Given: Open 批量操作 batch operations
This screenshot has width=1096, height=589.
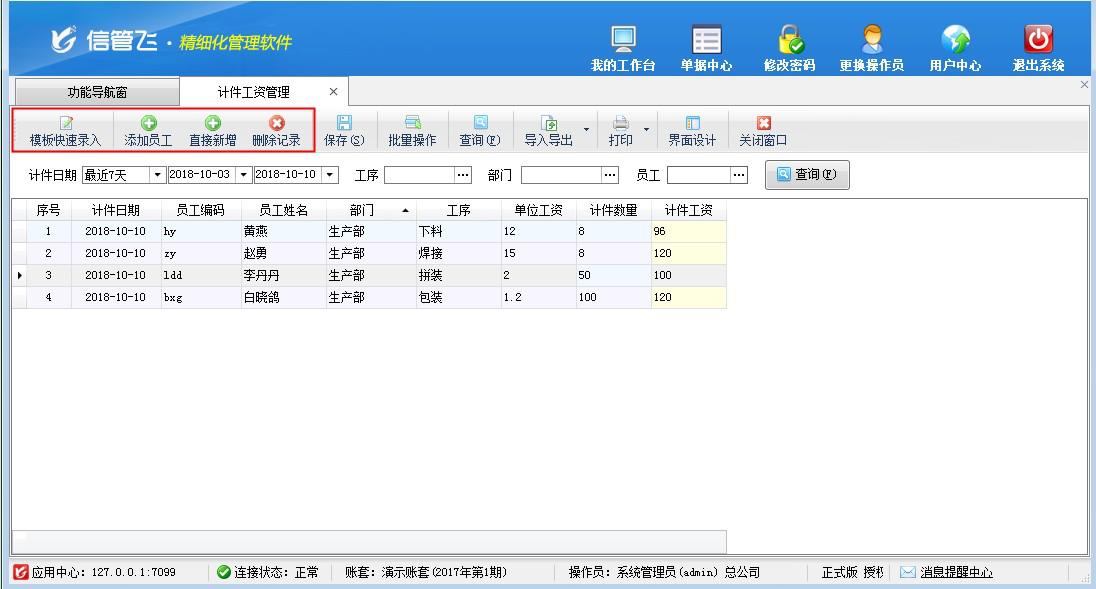Looking at the screenshot, I should (x=412, y=131).
